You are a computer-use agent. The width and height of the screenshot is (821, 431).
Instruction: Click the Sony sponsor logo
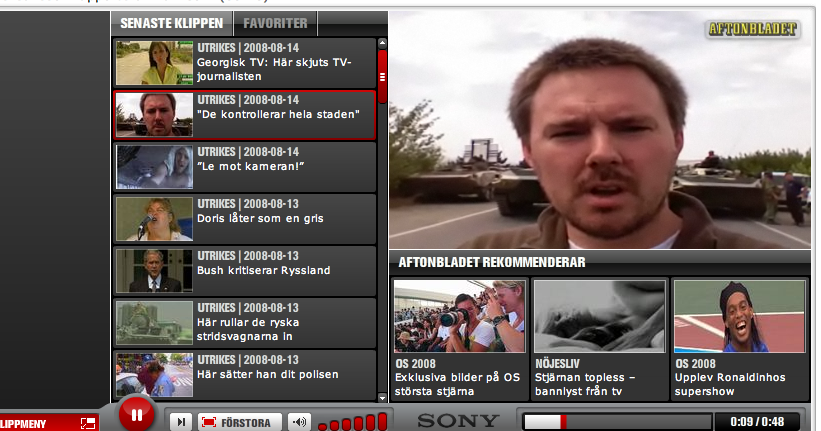[x=458, y=421]
